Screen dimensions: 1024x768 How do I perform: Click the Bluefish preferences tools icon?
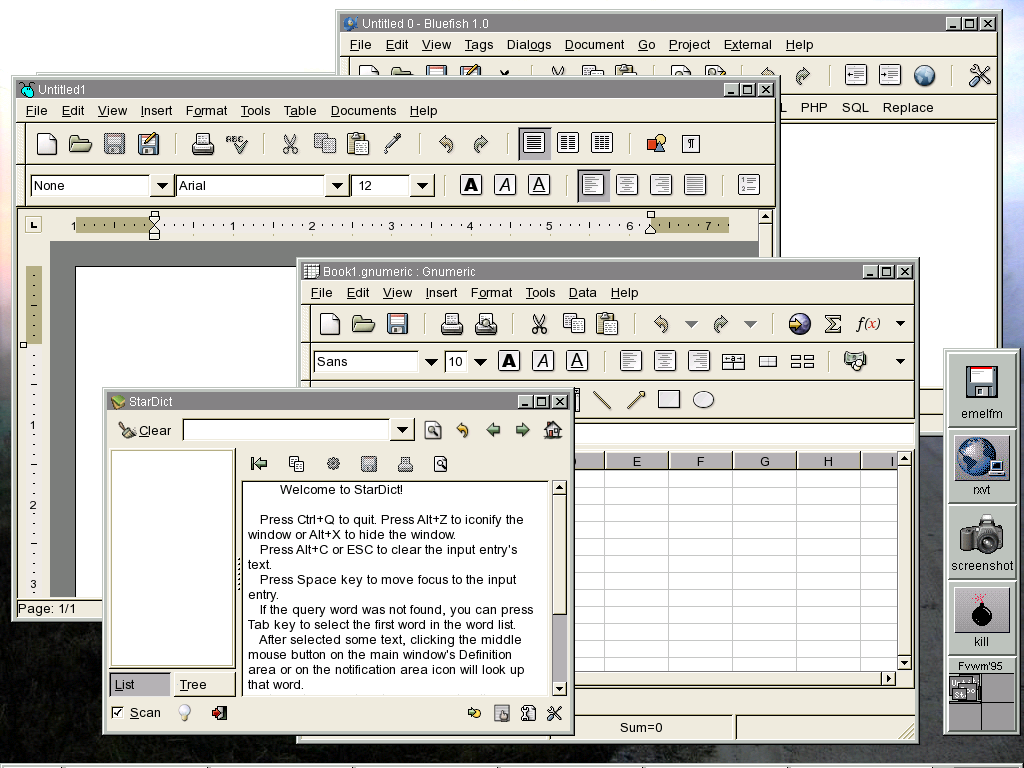click(980, 76)
